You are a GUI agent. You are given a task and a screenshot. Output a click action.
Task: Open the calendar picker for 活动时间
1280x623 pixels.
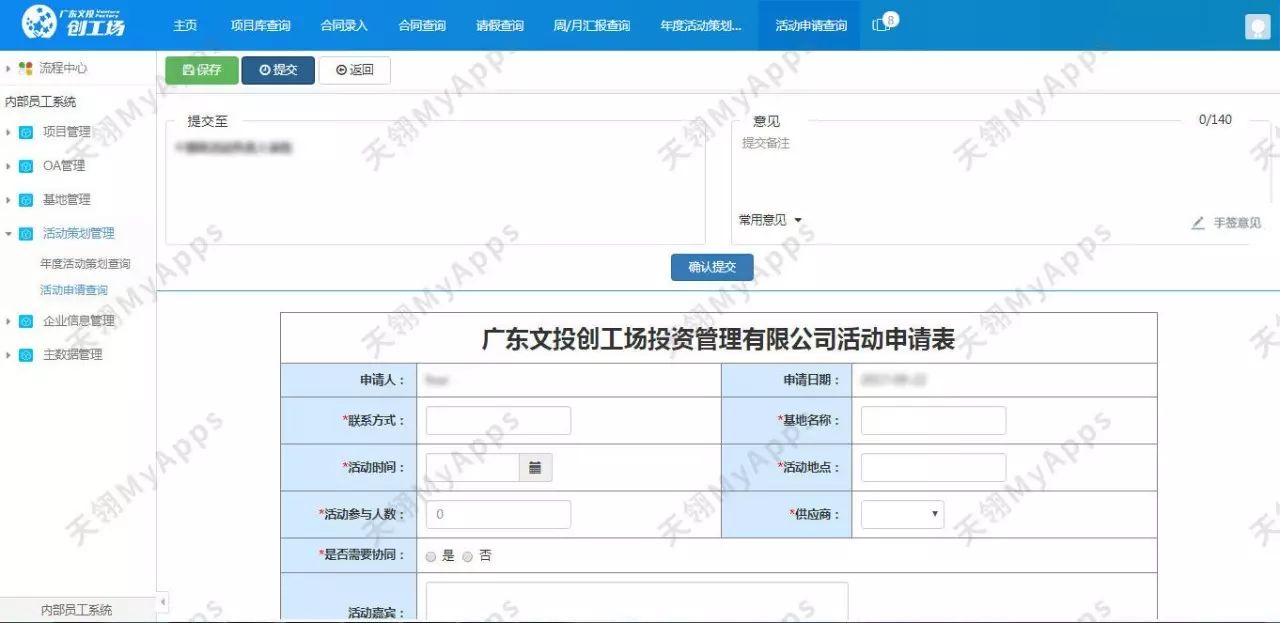click(535, 467)
